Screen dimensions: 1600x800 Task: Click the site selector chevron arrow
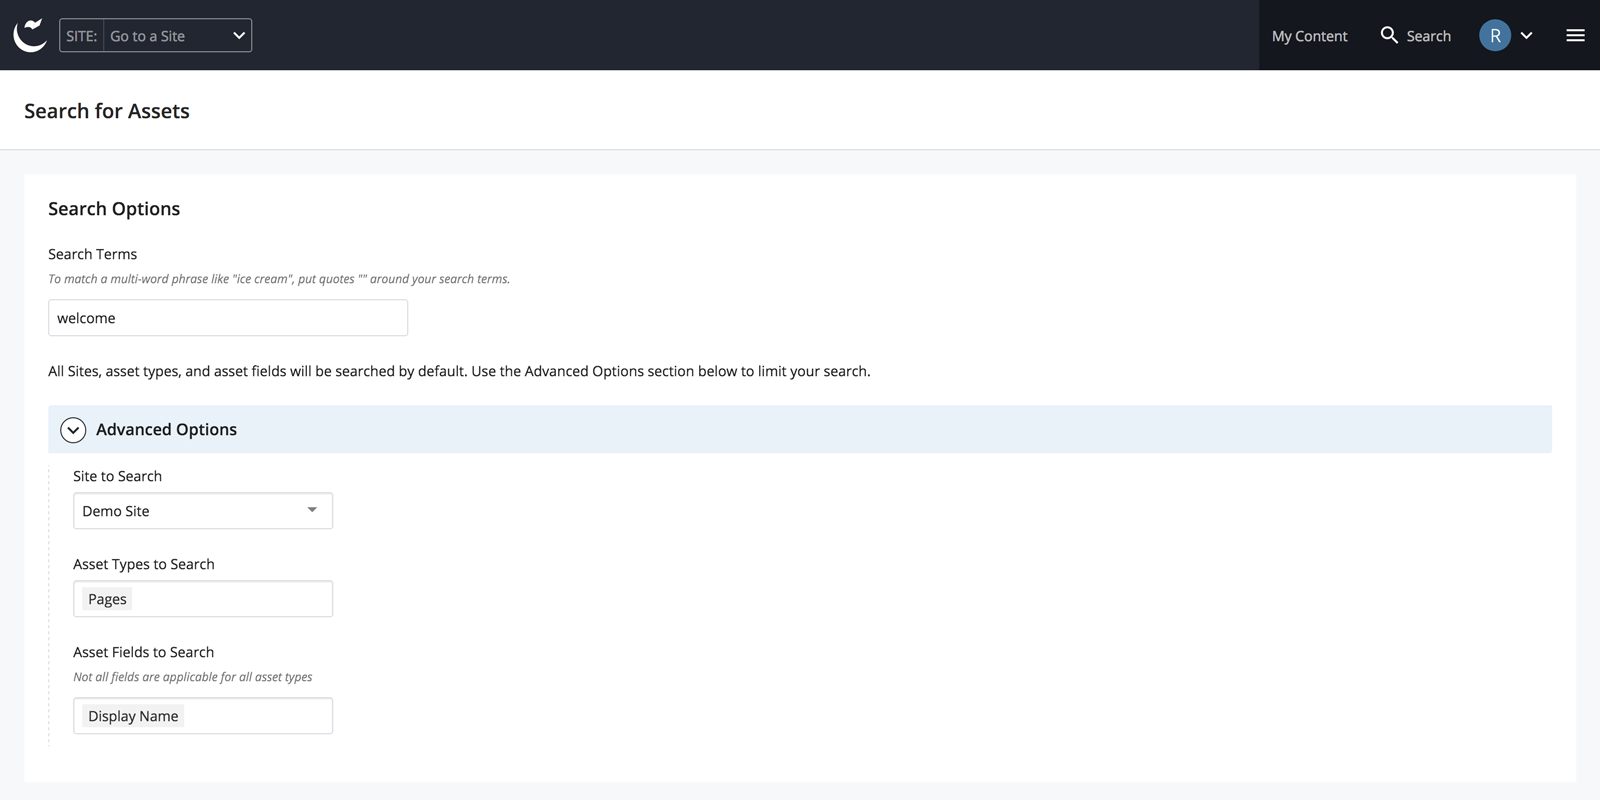click(239, 36)
